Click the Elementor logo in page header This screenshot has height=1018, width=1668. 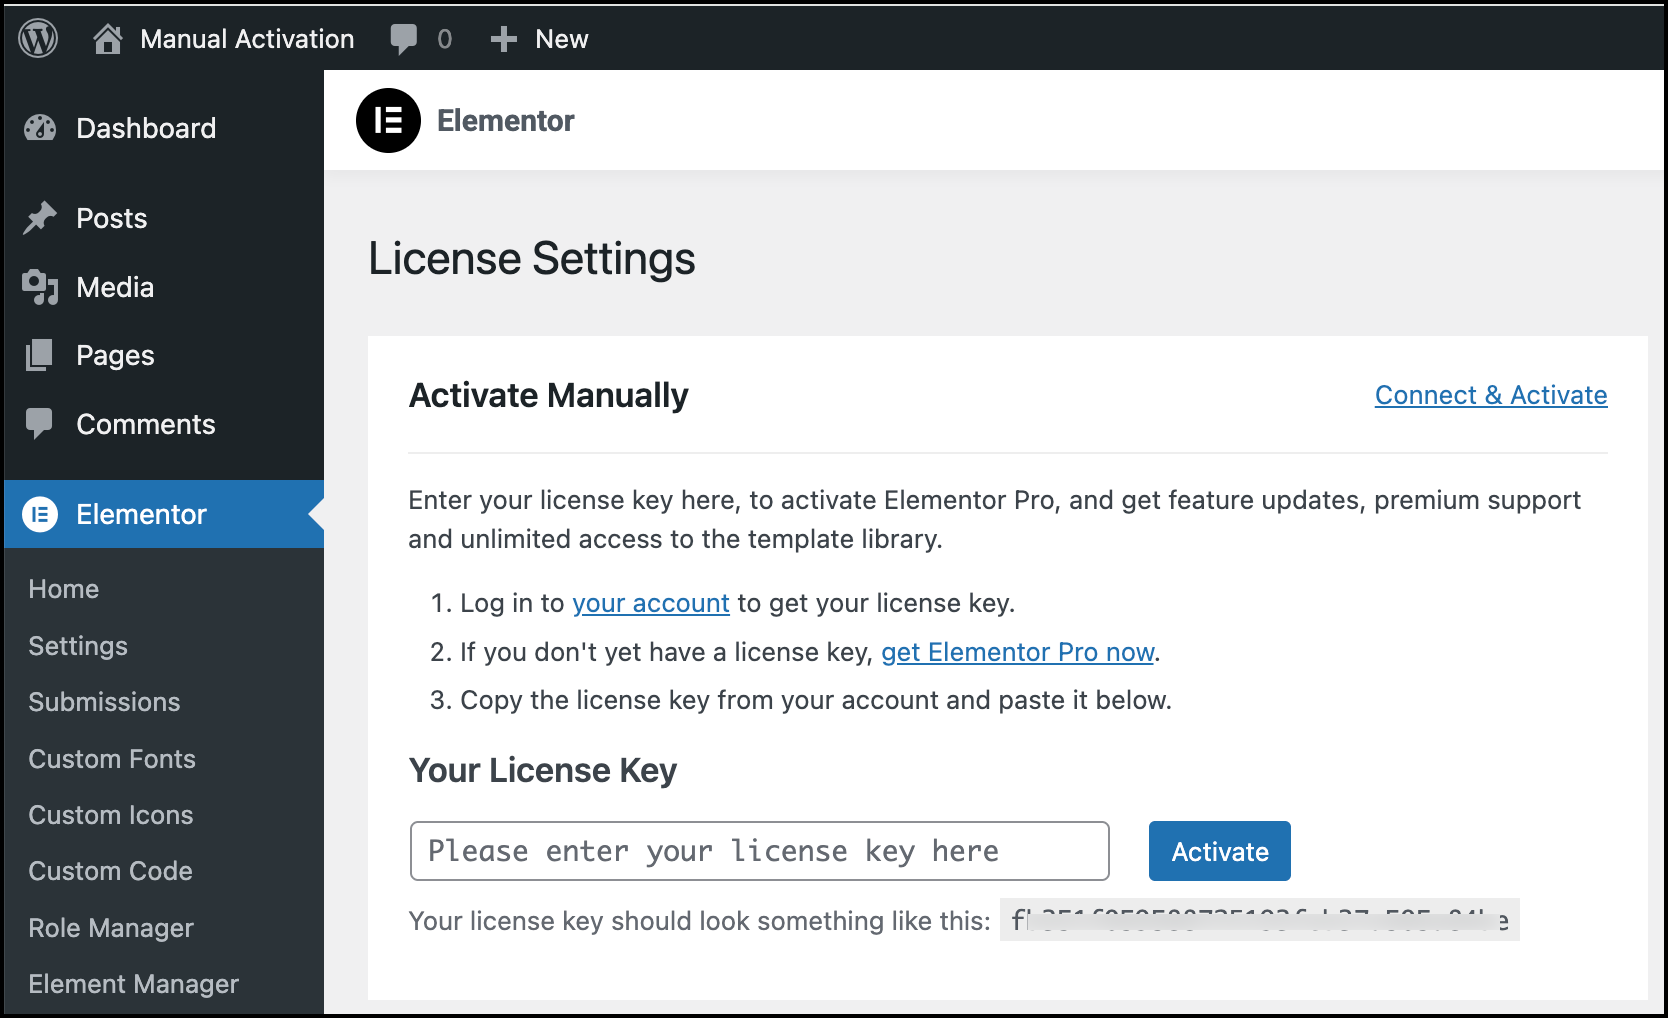(388, 121)
